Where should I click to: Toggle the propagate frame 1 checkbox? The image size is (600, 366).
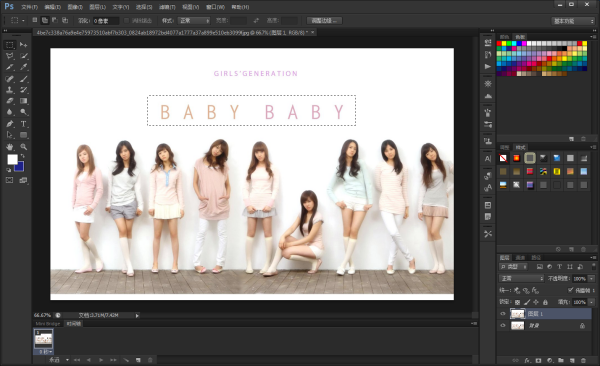coord(571,290)
